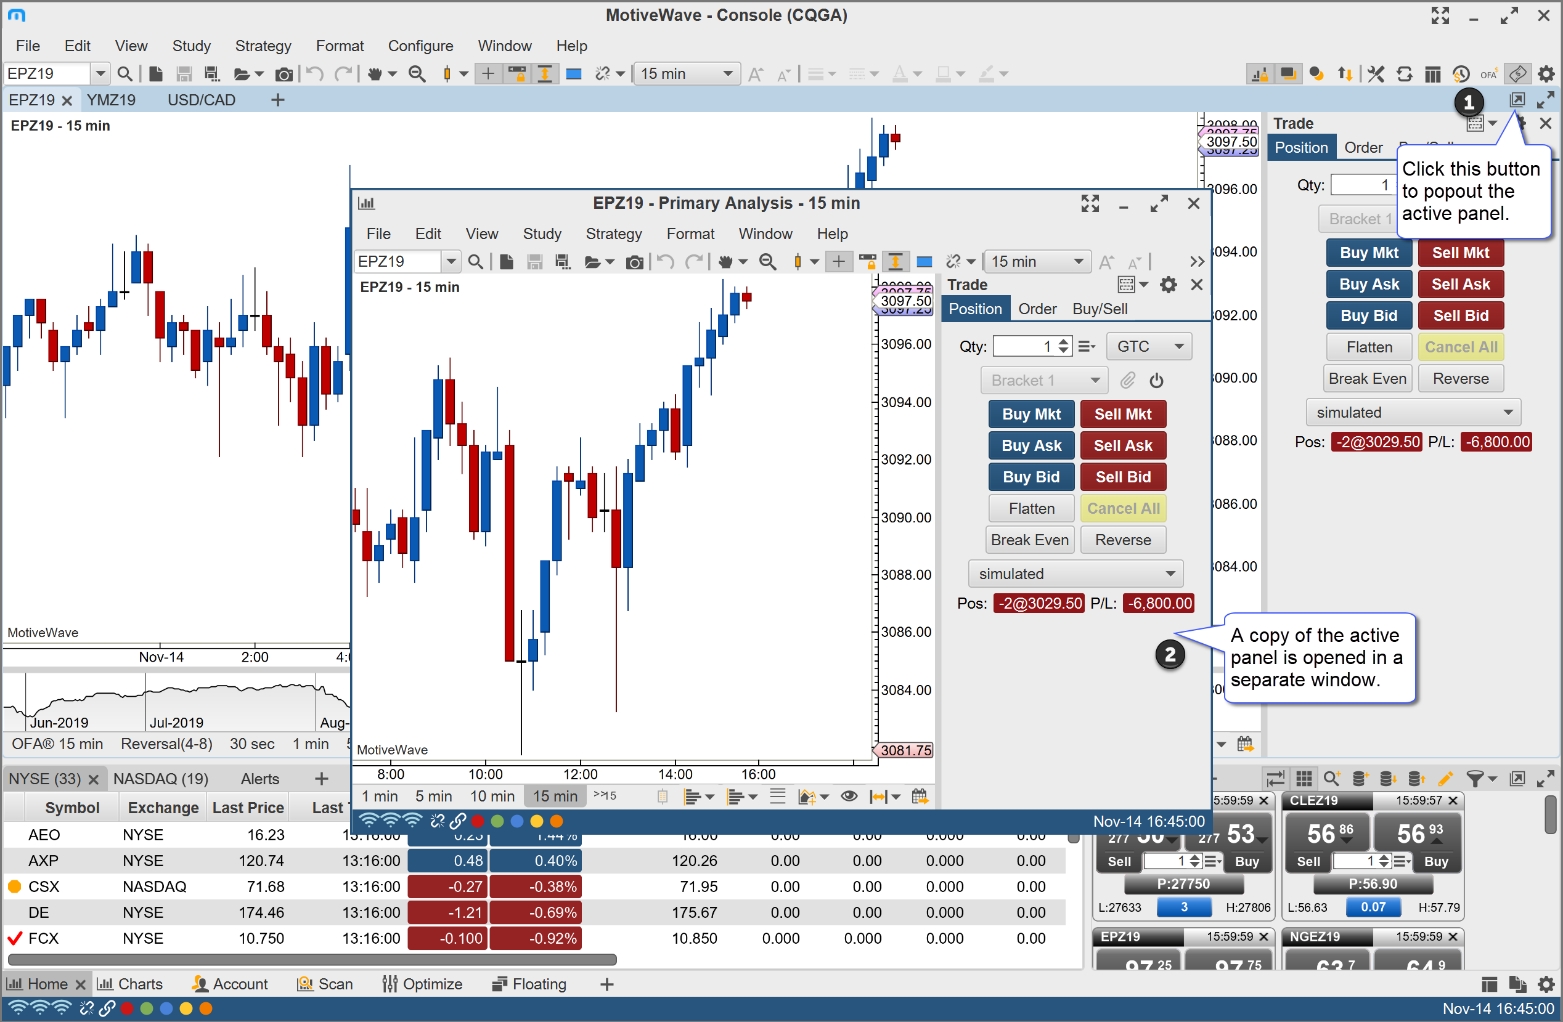Click the new document icon in main toolbar

156,74
